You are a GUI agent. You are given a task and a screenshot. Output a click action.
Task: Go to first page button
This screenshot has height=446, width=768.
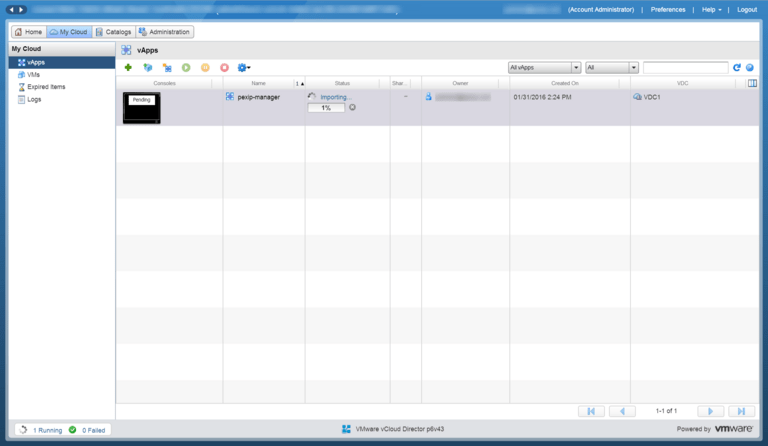pos(591,411)
